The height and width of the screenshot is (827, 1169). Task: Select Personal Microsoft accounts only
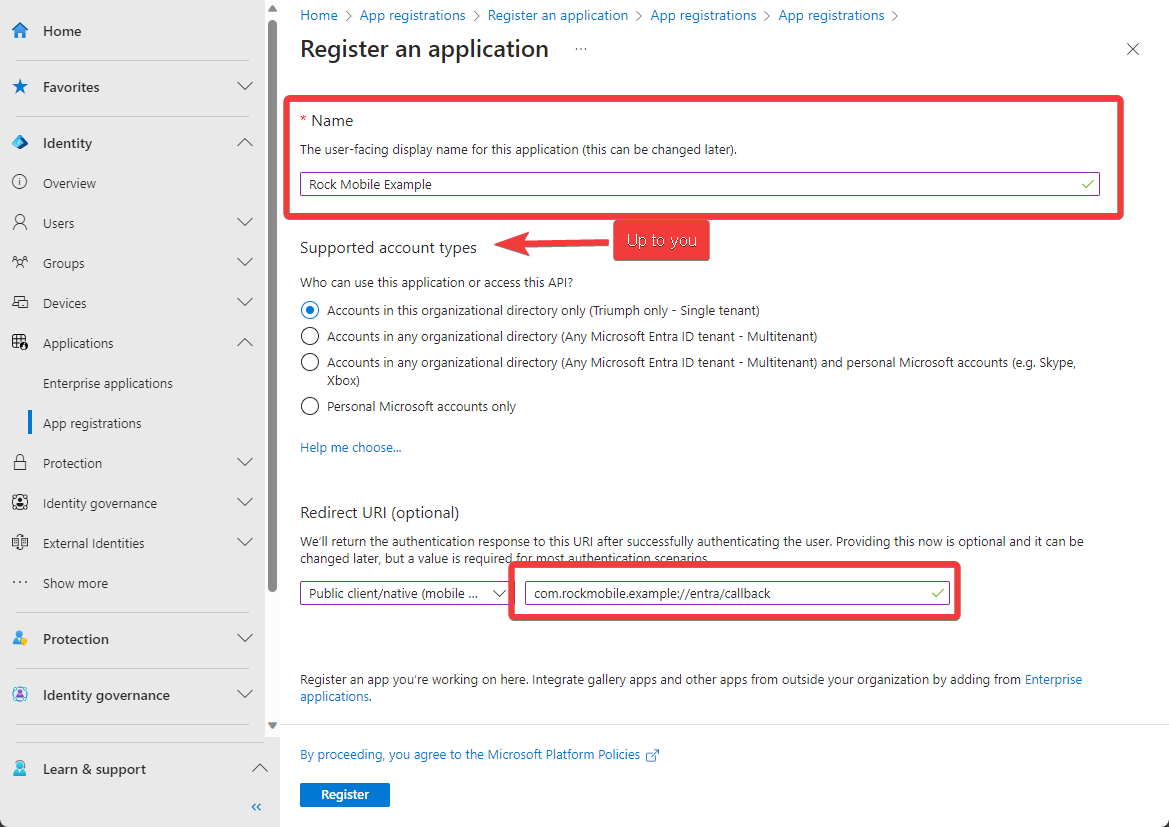(309, 406)
